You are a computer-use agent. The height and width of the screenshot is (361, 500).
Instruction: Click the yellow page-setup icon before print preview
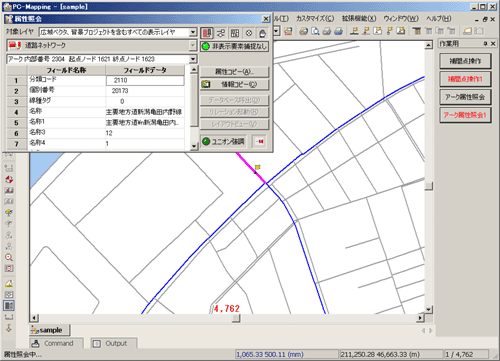point(303,31)
